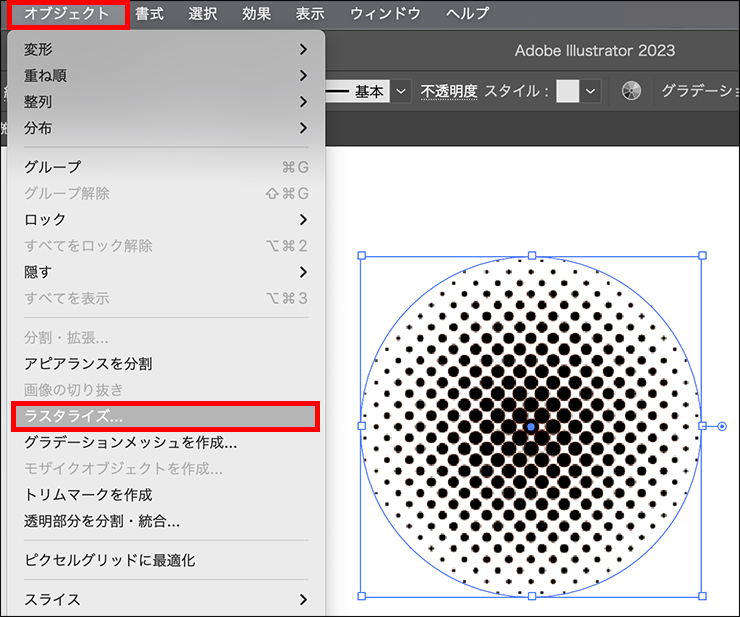740x617 pixels.
Task: Click the グラデーション button in control bar
Action: (x=699, y=91)
